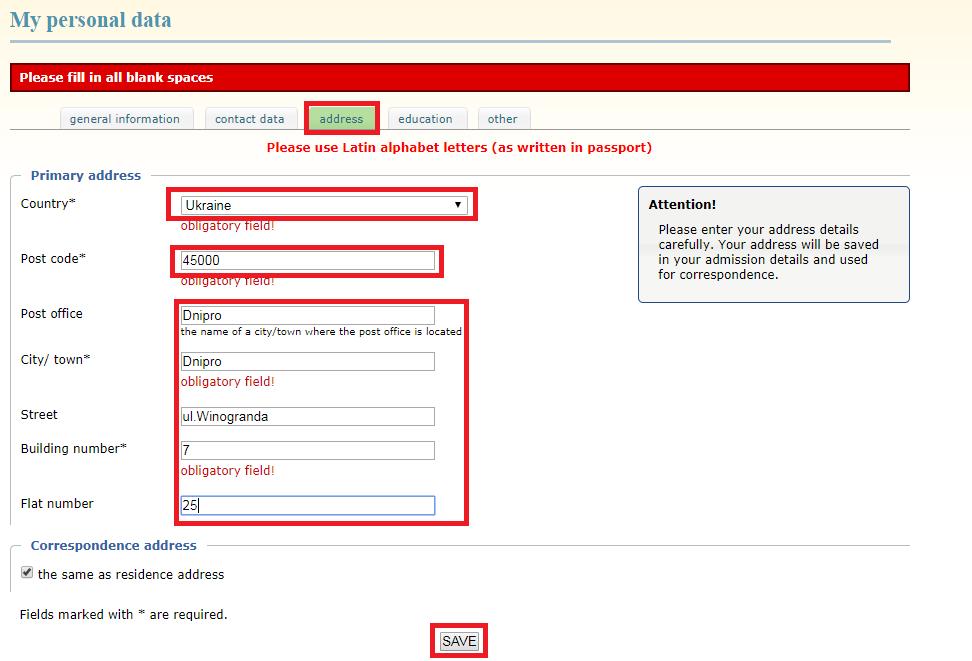The width and height of the screenshot is (972, 661).
Task: Click the 'City/ town*' label
Action: (56, 360)
